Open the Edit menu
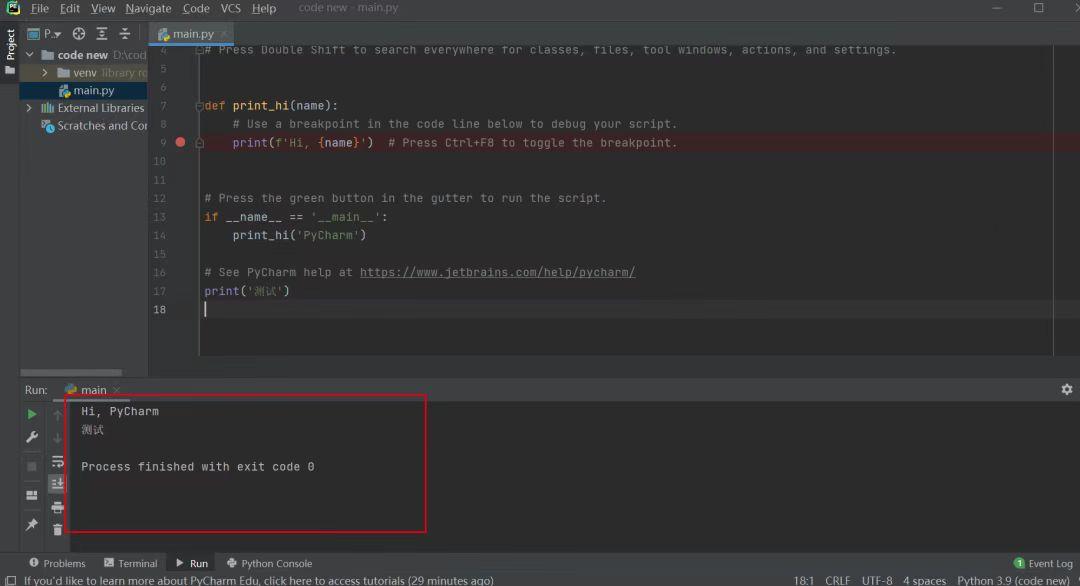 coord(70,8)
